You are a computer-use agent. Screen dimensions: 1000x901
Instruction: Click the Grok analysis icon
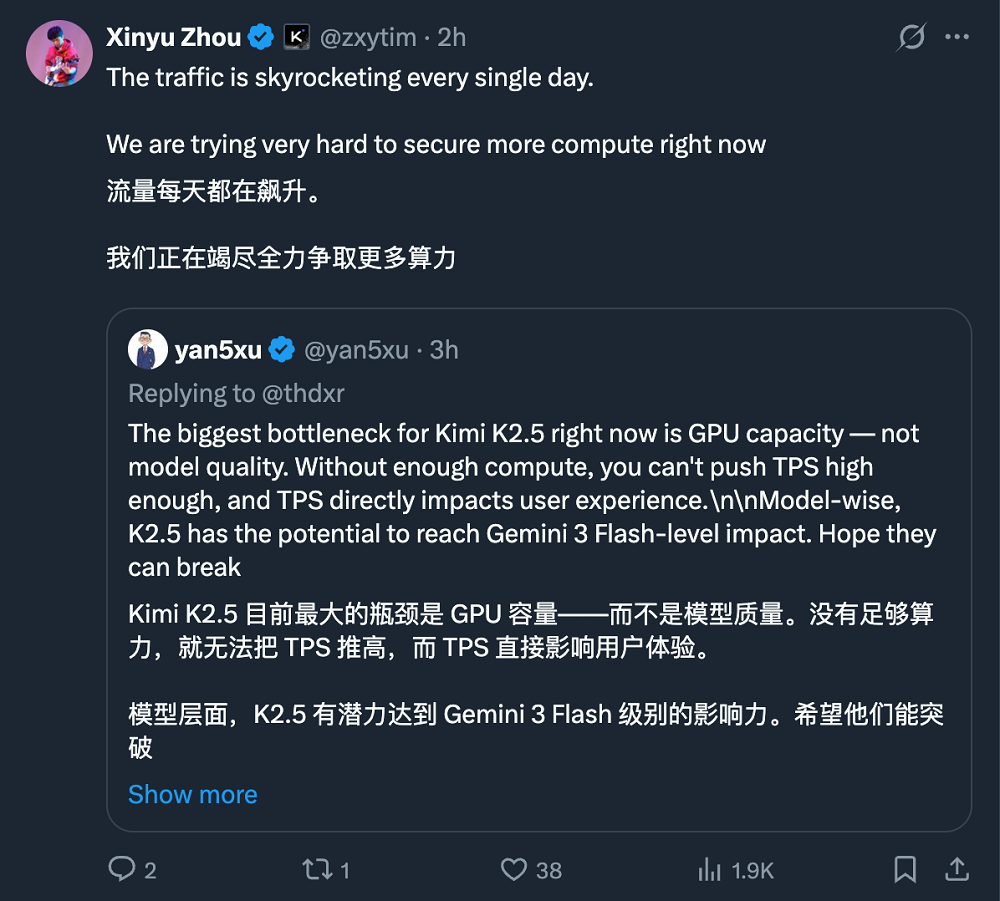point(911,36)
